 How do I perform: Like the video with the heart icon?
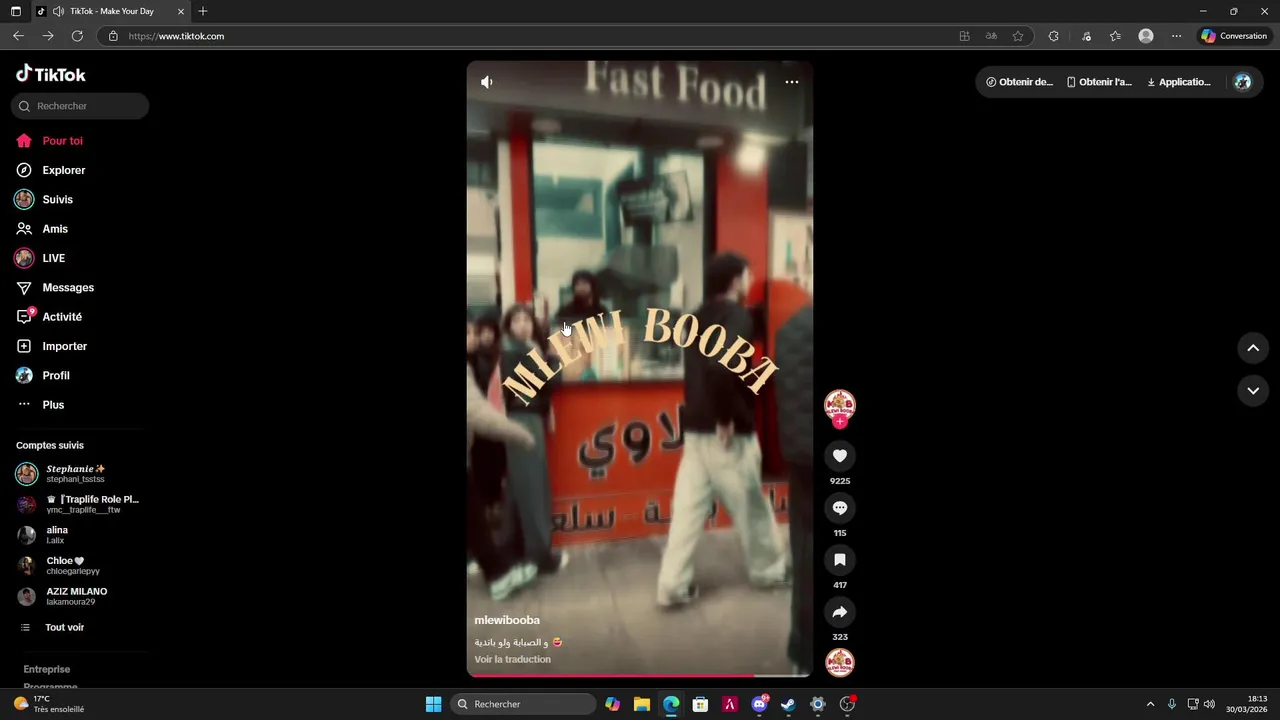click(x=840, y=456)
